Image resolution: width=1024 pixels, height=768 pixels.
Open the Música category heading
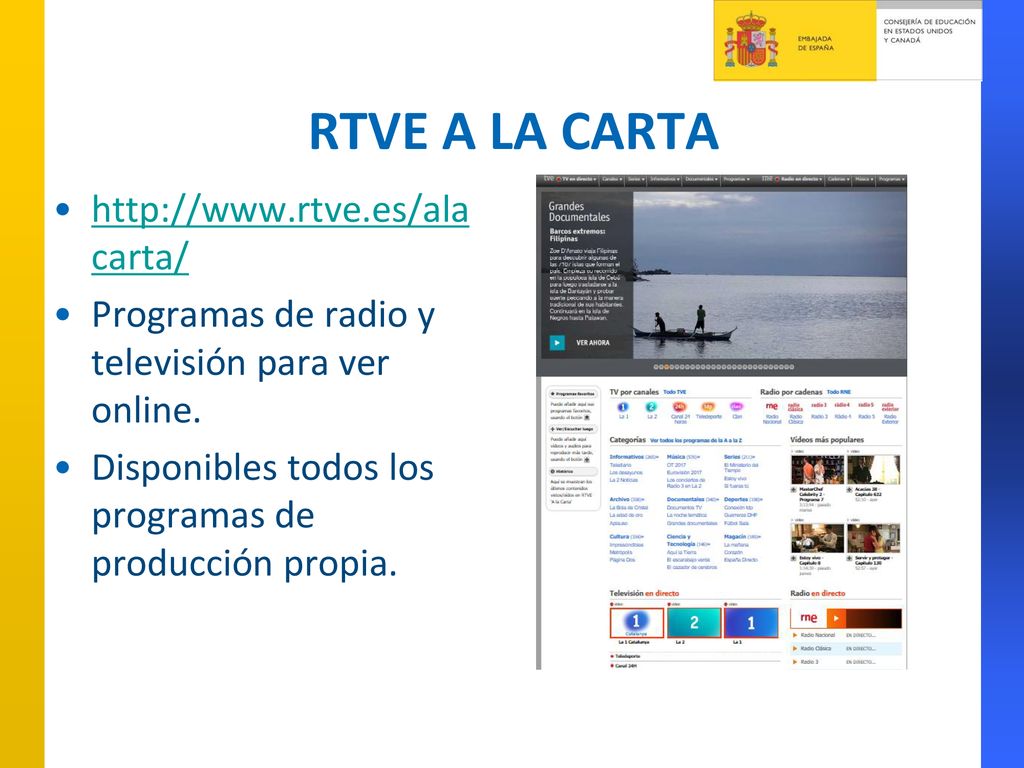(x=676, y=457)
